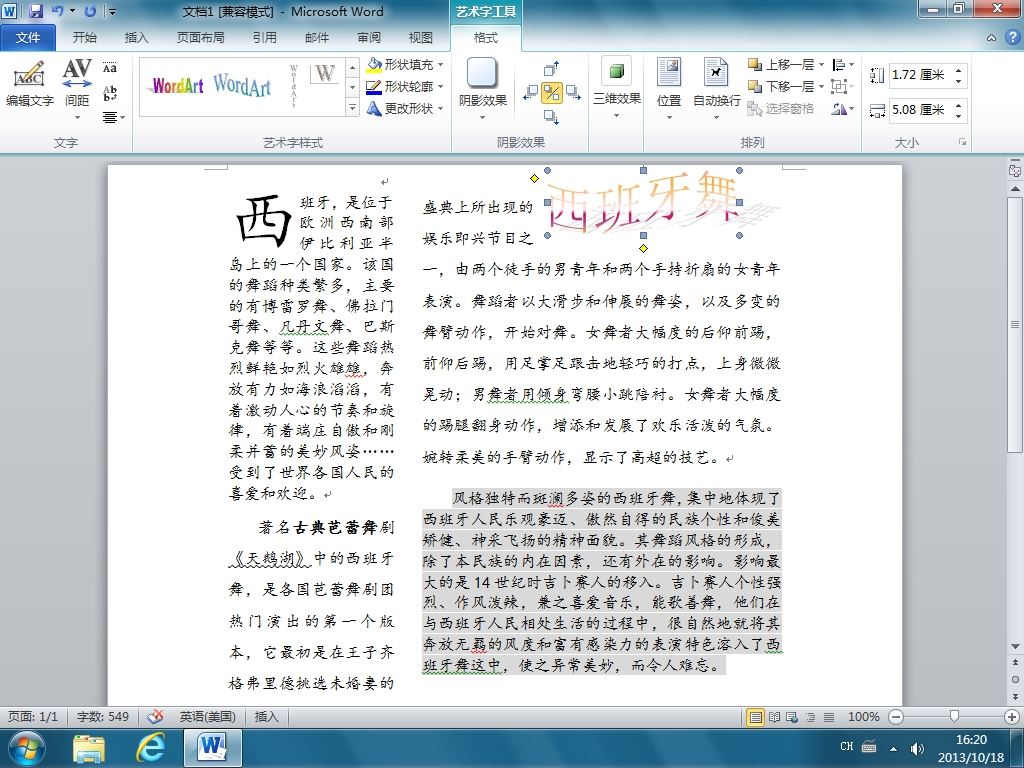Open the 间距 (Spacing) AV button
Viewport: 1024px width, 768px height.
point(76,84)
